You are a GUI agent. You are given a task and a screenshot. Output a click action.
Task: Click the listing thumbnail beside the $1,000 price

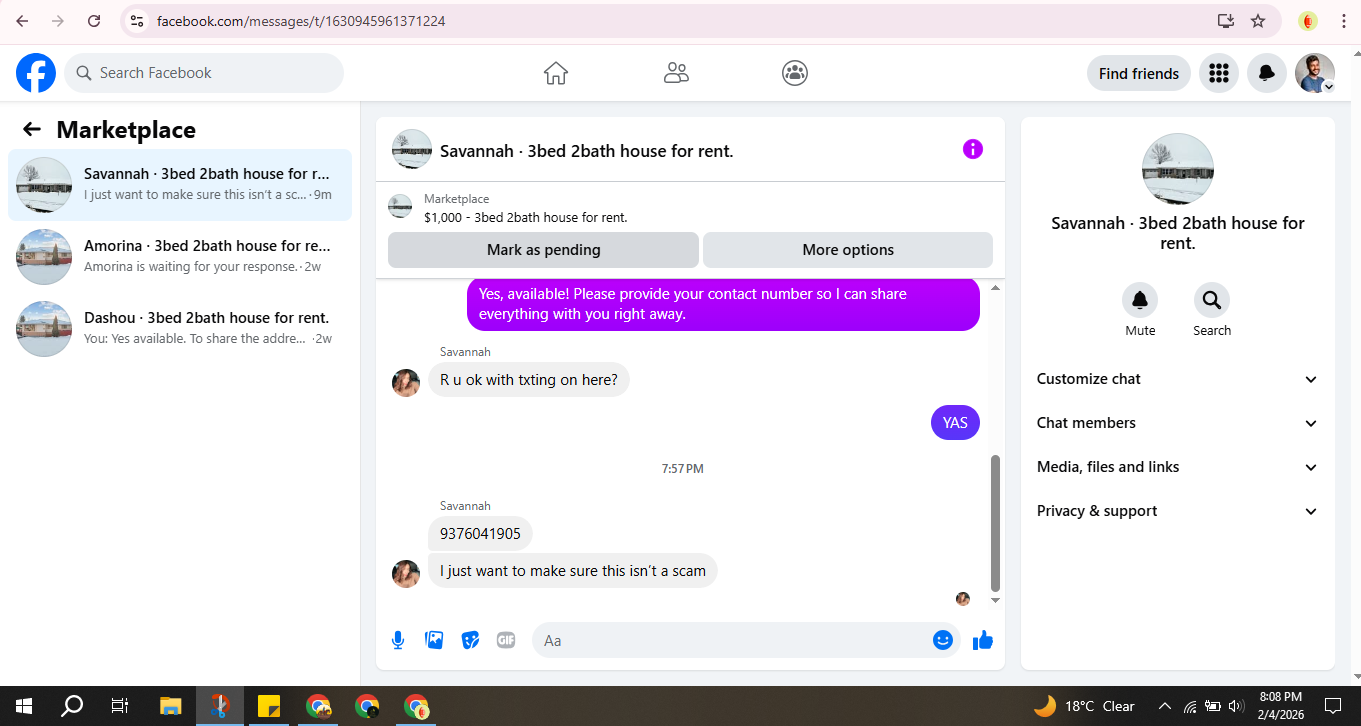click(400, 207)
